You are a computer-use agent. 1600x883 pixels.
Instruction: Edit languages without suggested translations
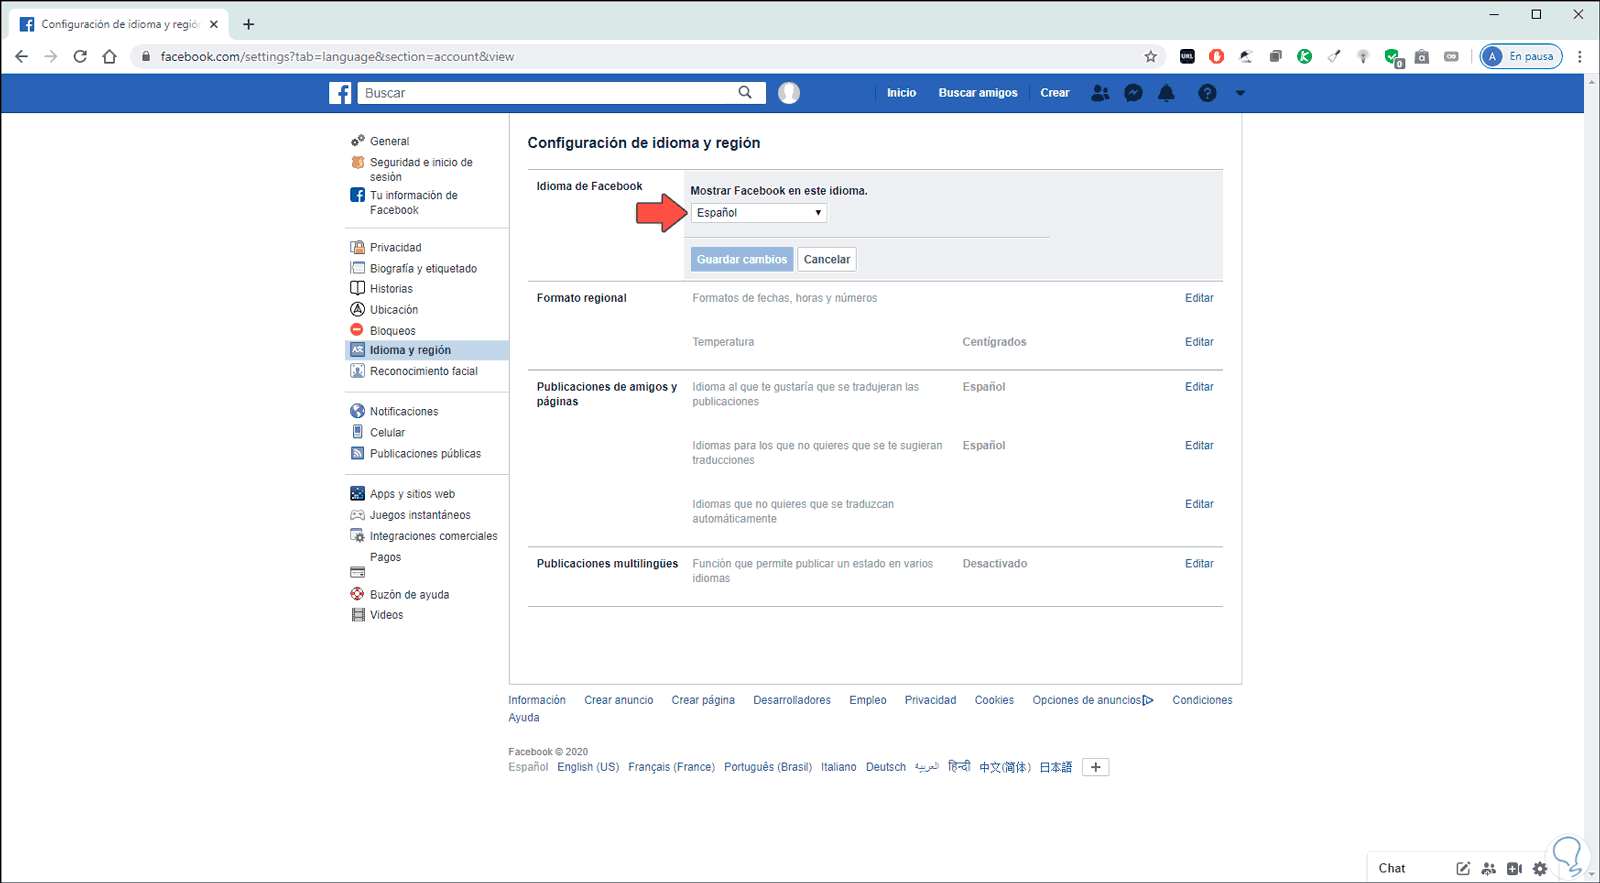click(1199, 446)
